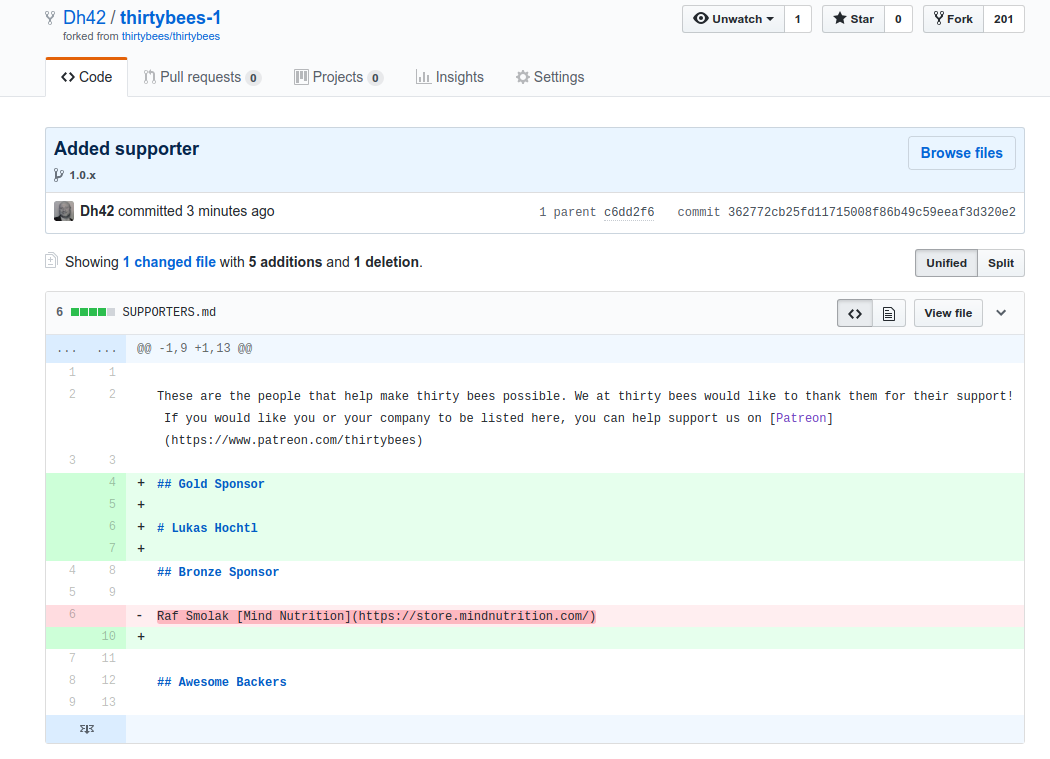Click the branch icon next to 1.0.x
Screen dimensions: 1050x759
coord(59,175)
